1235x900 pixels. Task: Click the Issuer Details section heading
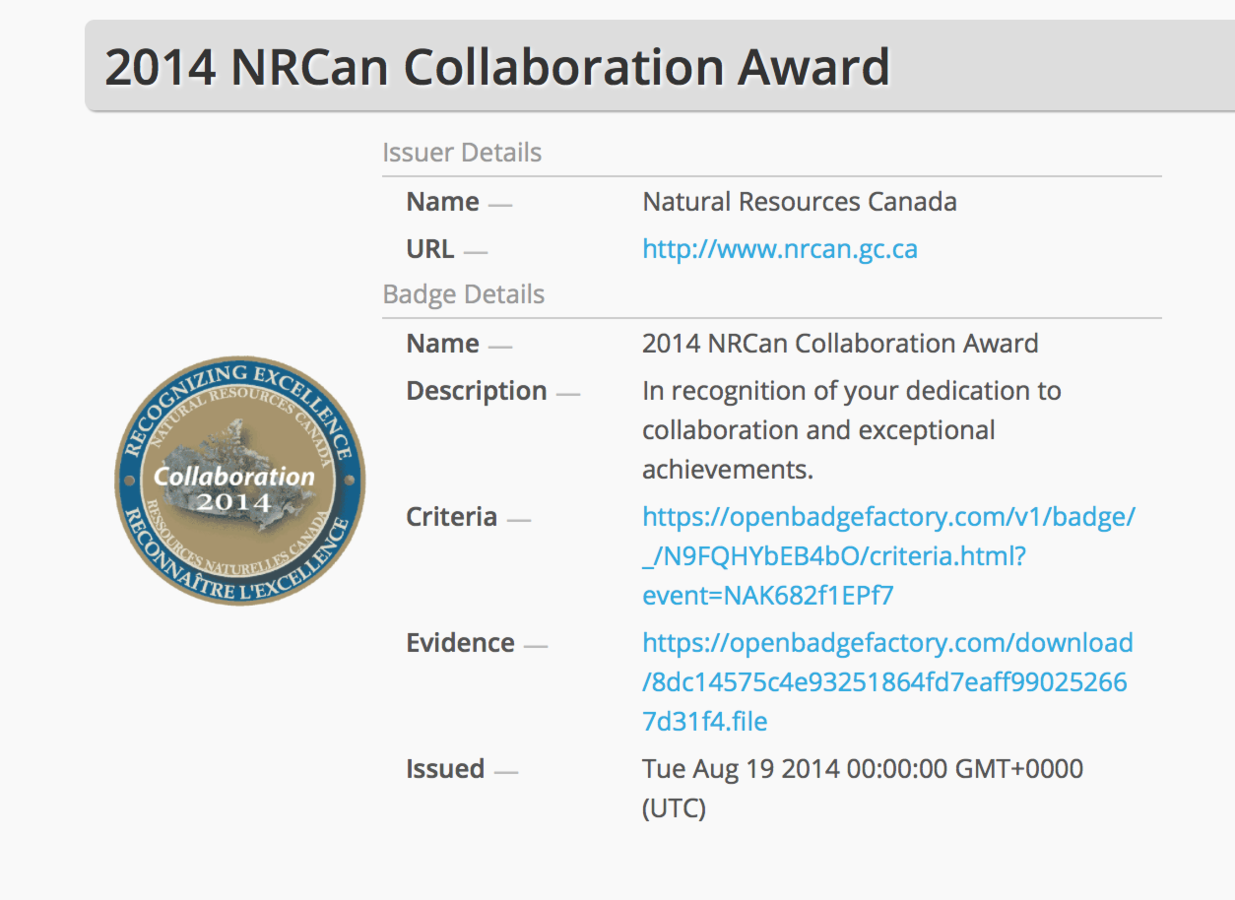click(x=462, y=153)
